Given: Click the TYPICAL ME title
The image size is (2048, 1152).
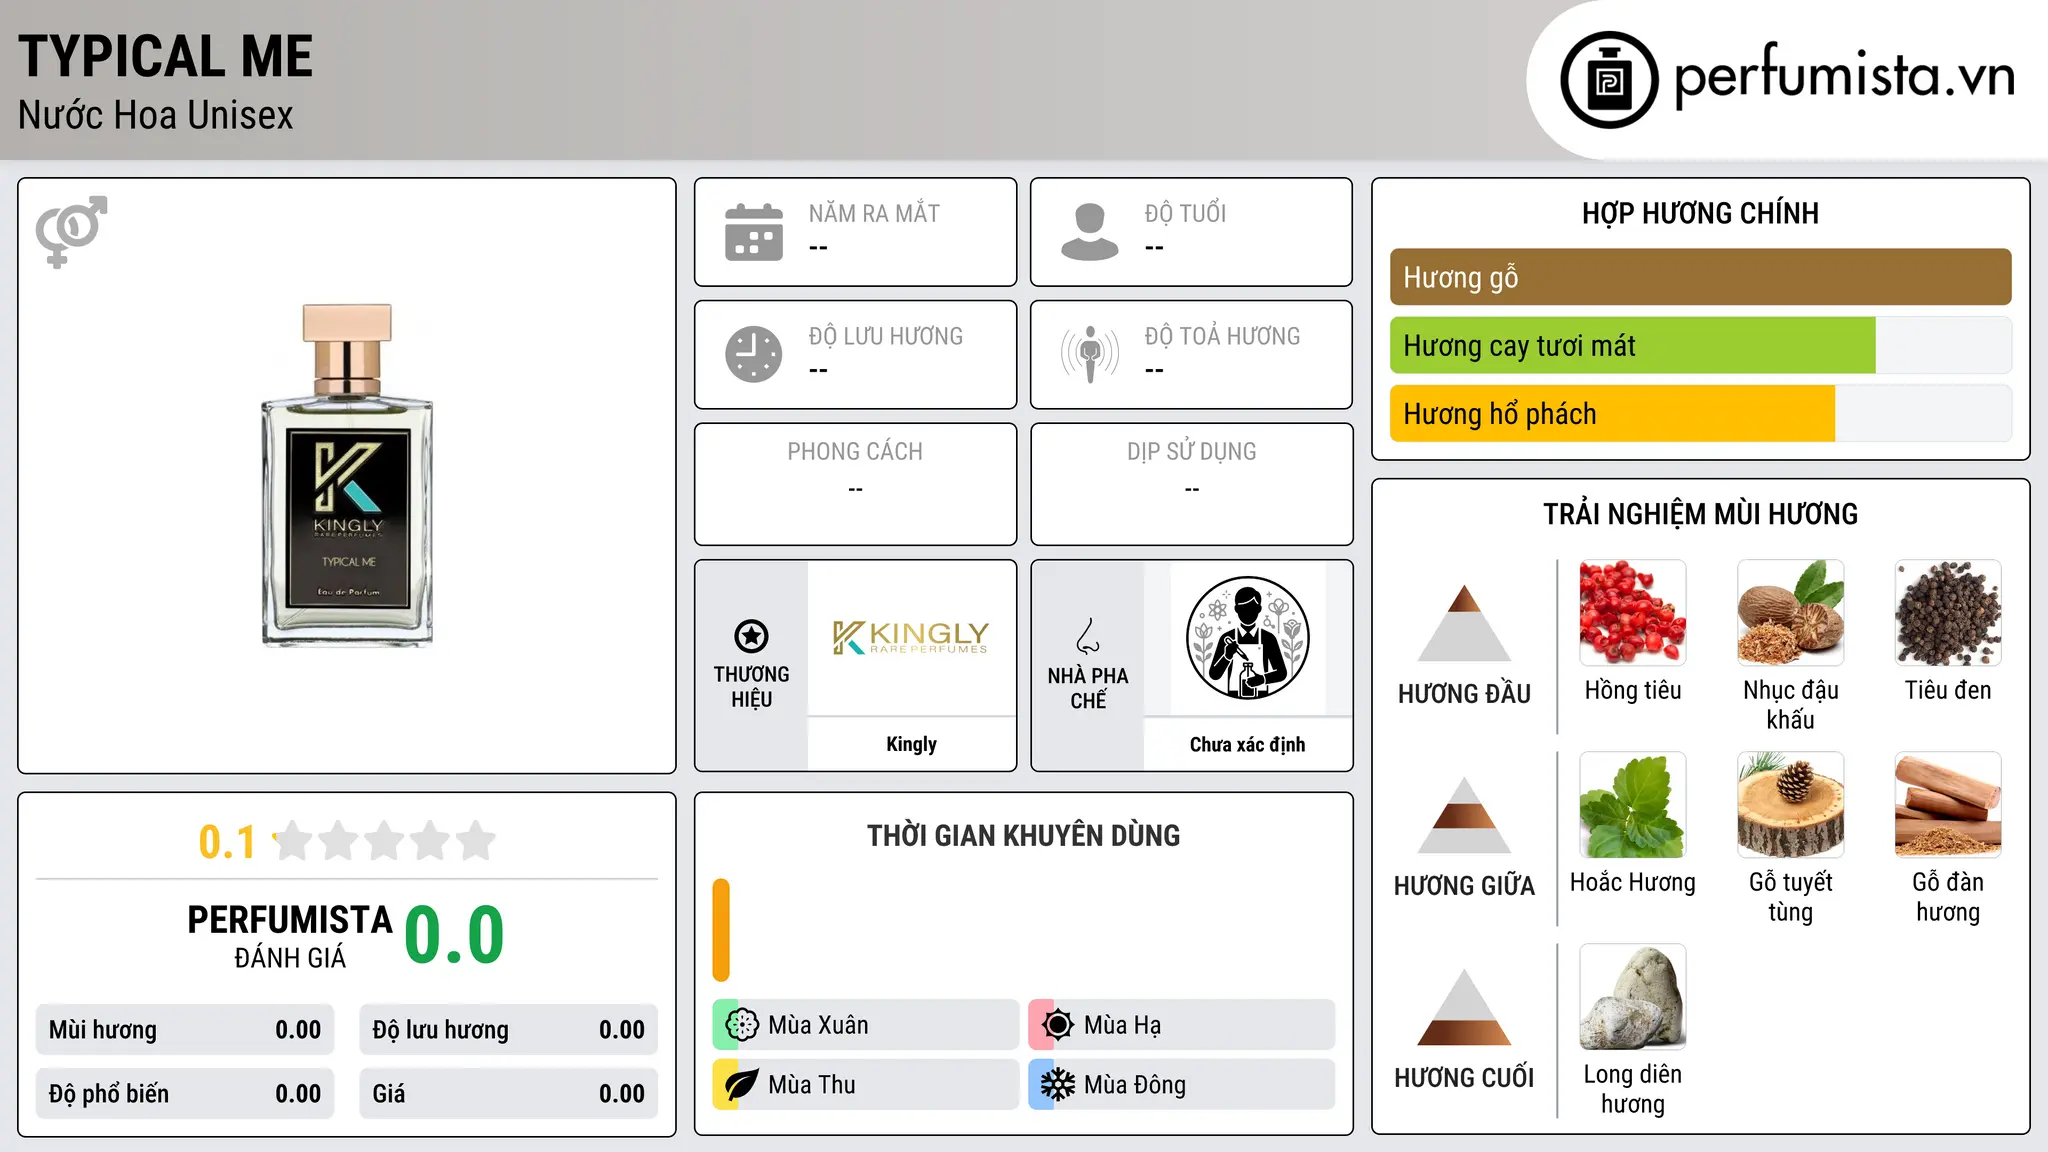Looking at the screenshot, I should click(x=166, y=56).
